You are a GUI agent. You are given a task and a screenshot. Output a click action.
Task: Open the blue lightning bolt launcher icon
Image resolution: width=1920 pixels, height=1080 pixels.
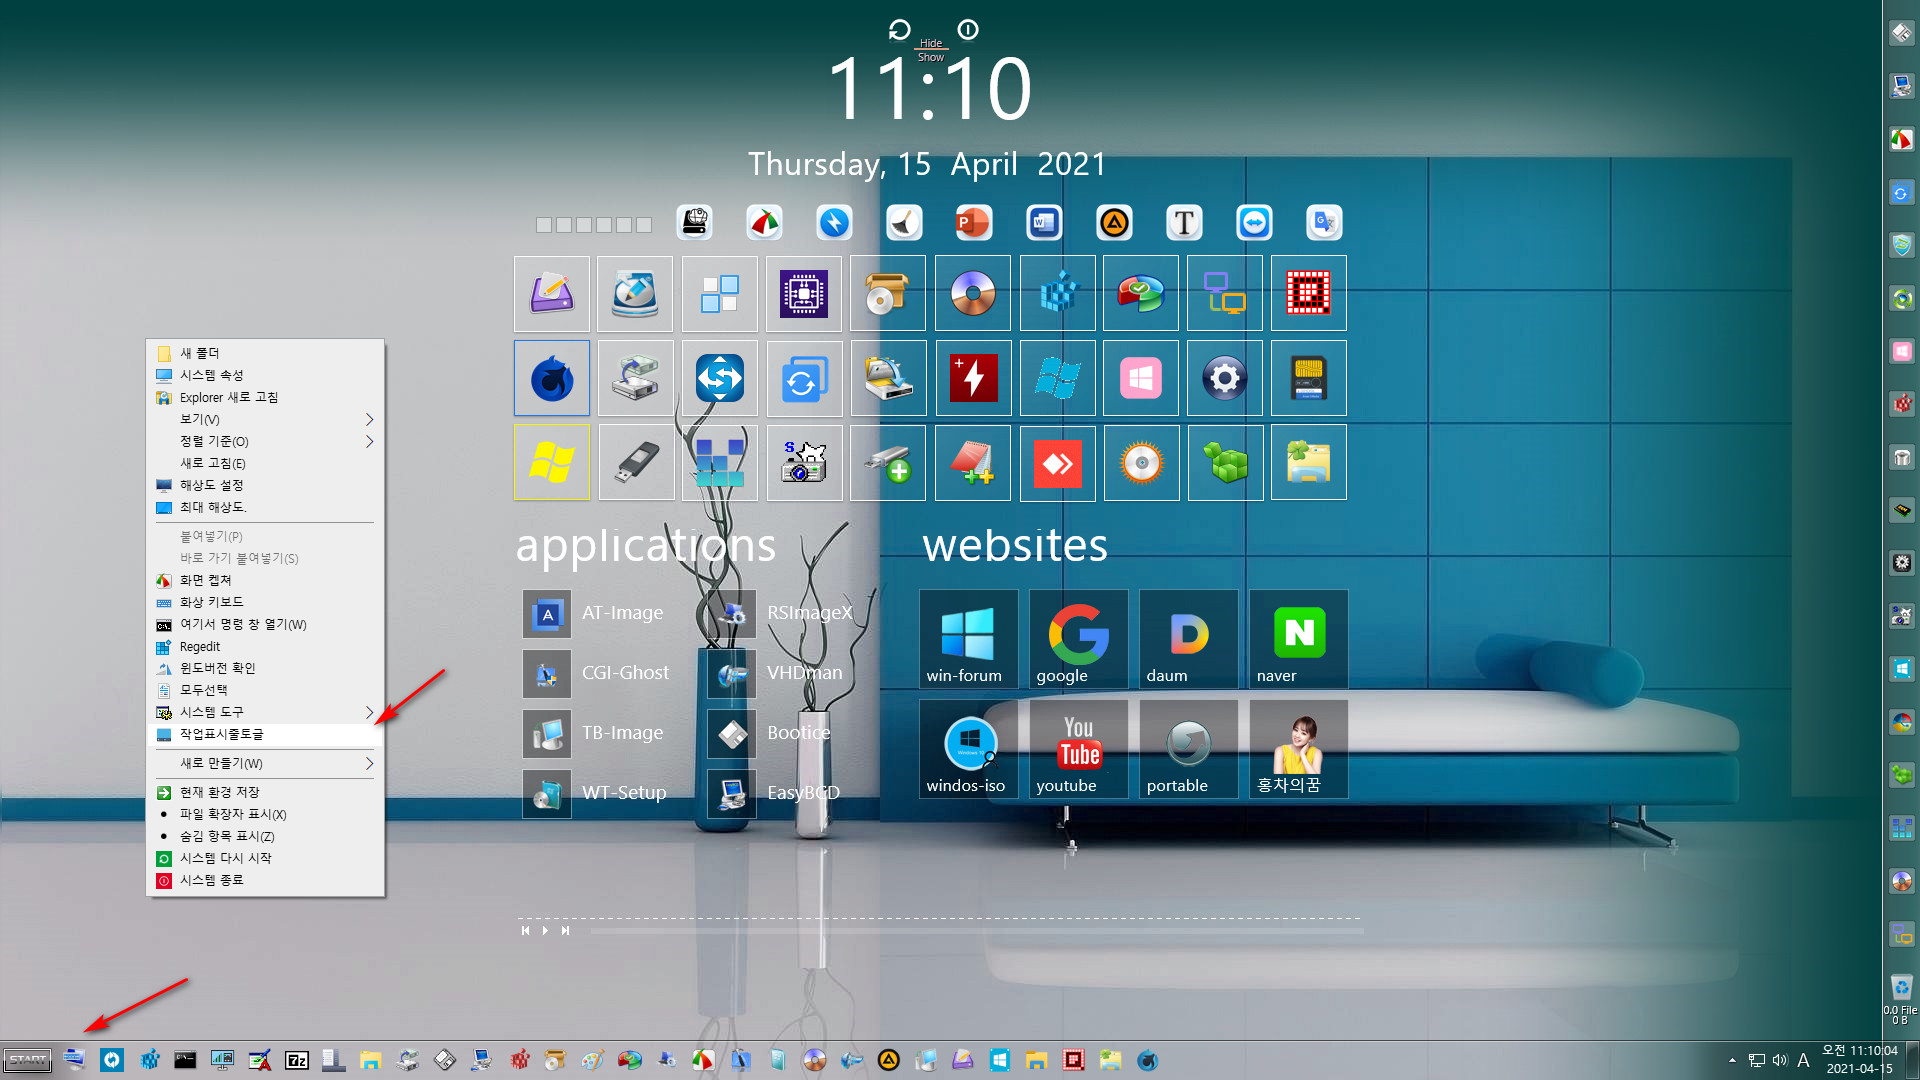click(834, 222)
